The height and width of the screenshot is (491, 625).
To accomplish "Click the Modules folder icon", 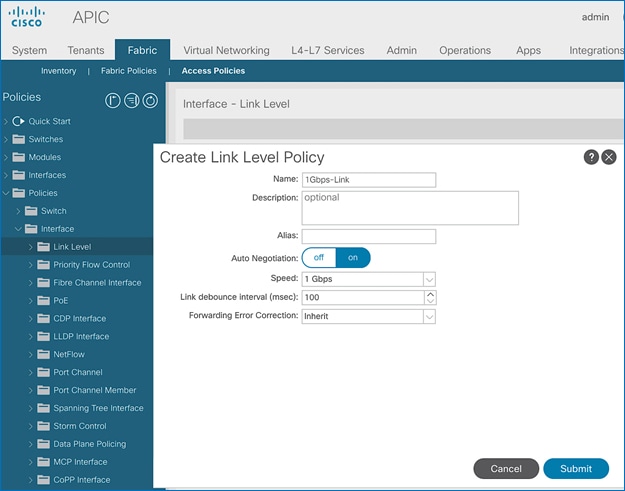I will click(x=19, y=158).
